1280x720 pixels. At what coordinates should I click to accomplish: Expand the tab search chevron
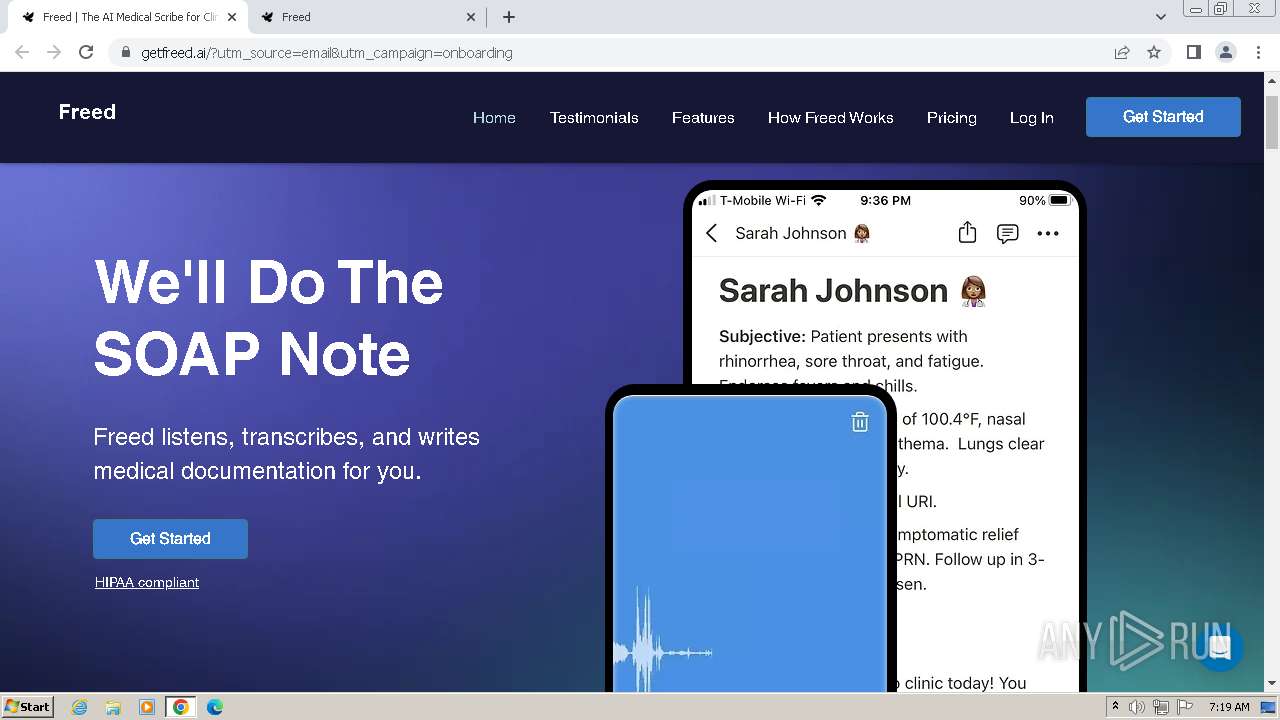coord(1160,17)
